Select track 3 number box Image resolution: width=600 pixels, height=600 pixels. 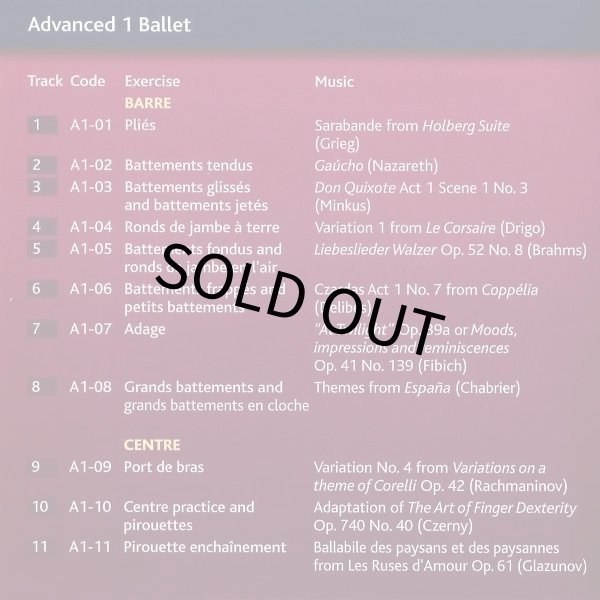42,187
